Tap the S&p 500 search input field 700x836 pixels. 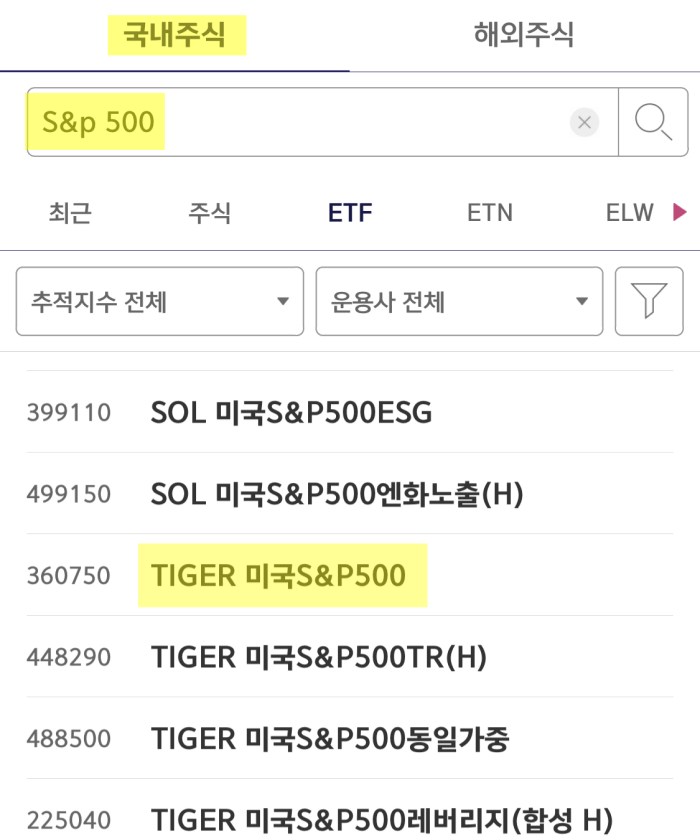[x=300, y=121]
